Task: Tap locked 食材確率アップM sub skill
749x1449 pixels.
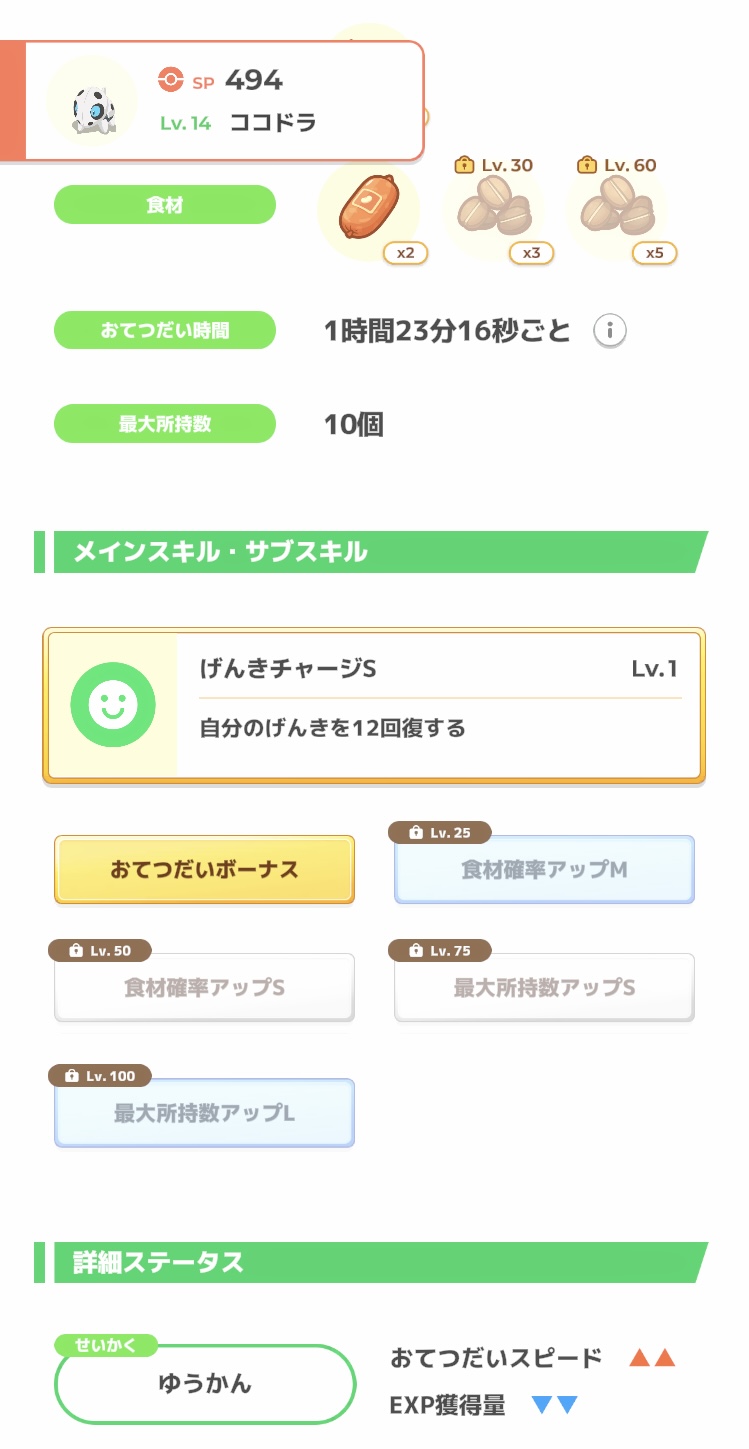Action: tap(544, 869)
